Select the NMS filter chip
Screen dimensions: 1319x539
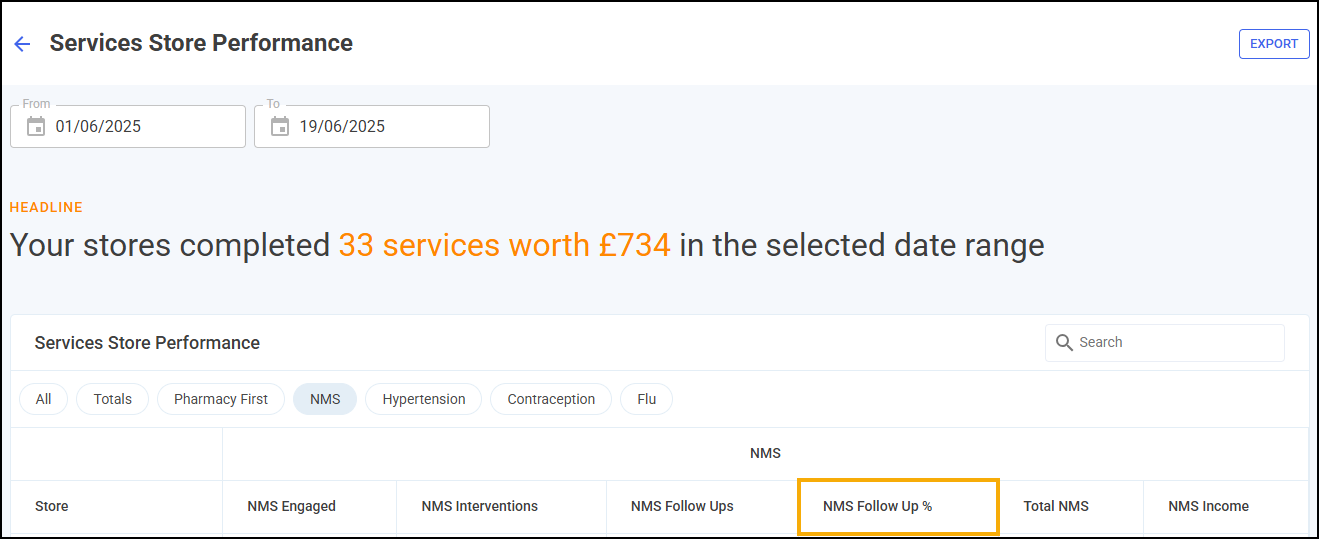pyautogui.click(x=325, y=399)
